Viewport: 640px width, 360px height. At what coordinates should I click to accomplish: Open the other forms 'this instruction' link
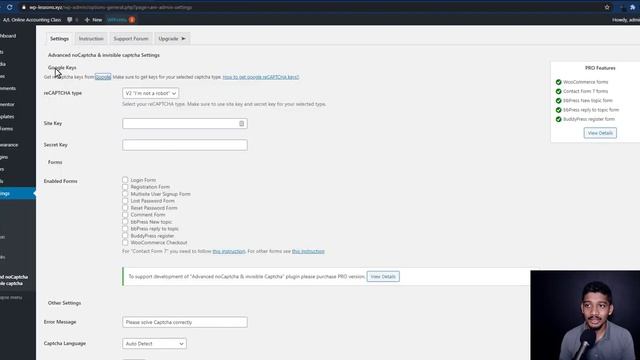(x=308, y=251)
